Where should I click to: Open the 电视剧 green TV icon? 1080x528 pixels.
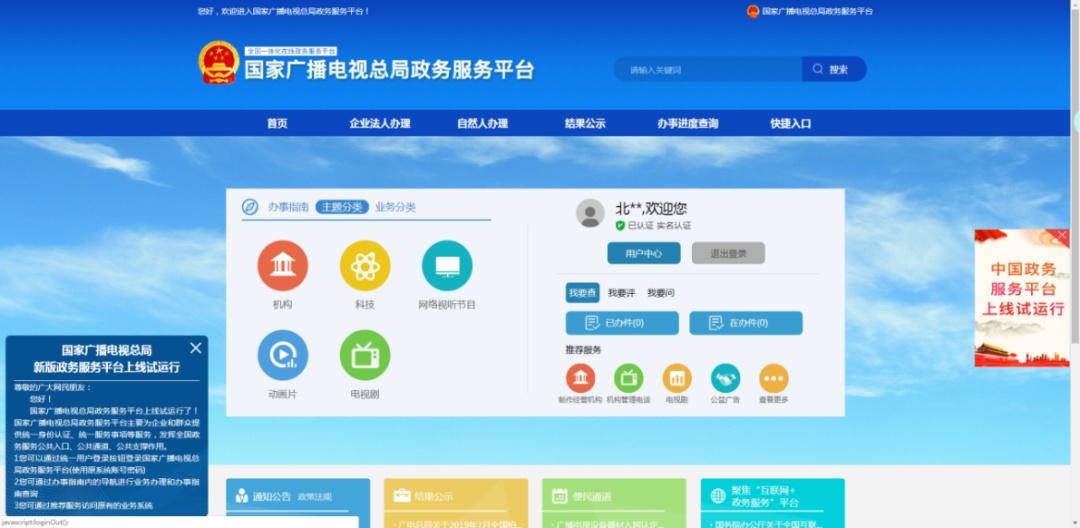click(x=365, y=355)
